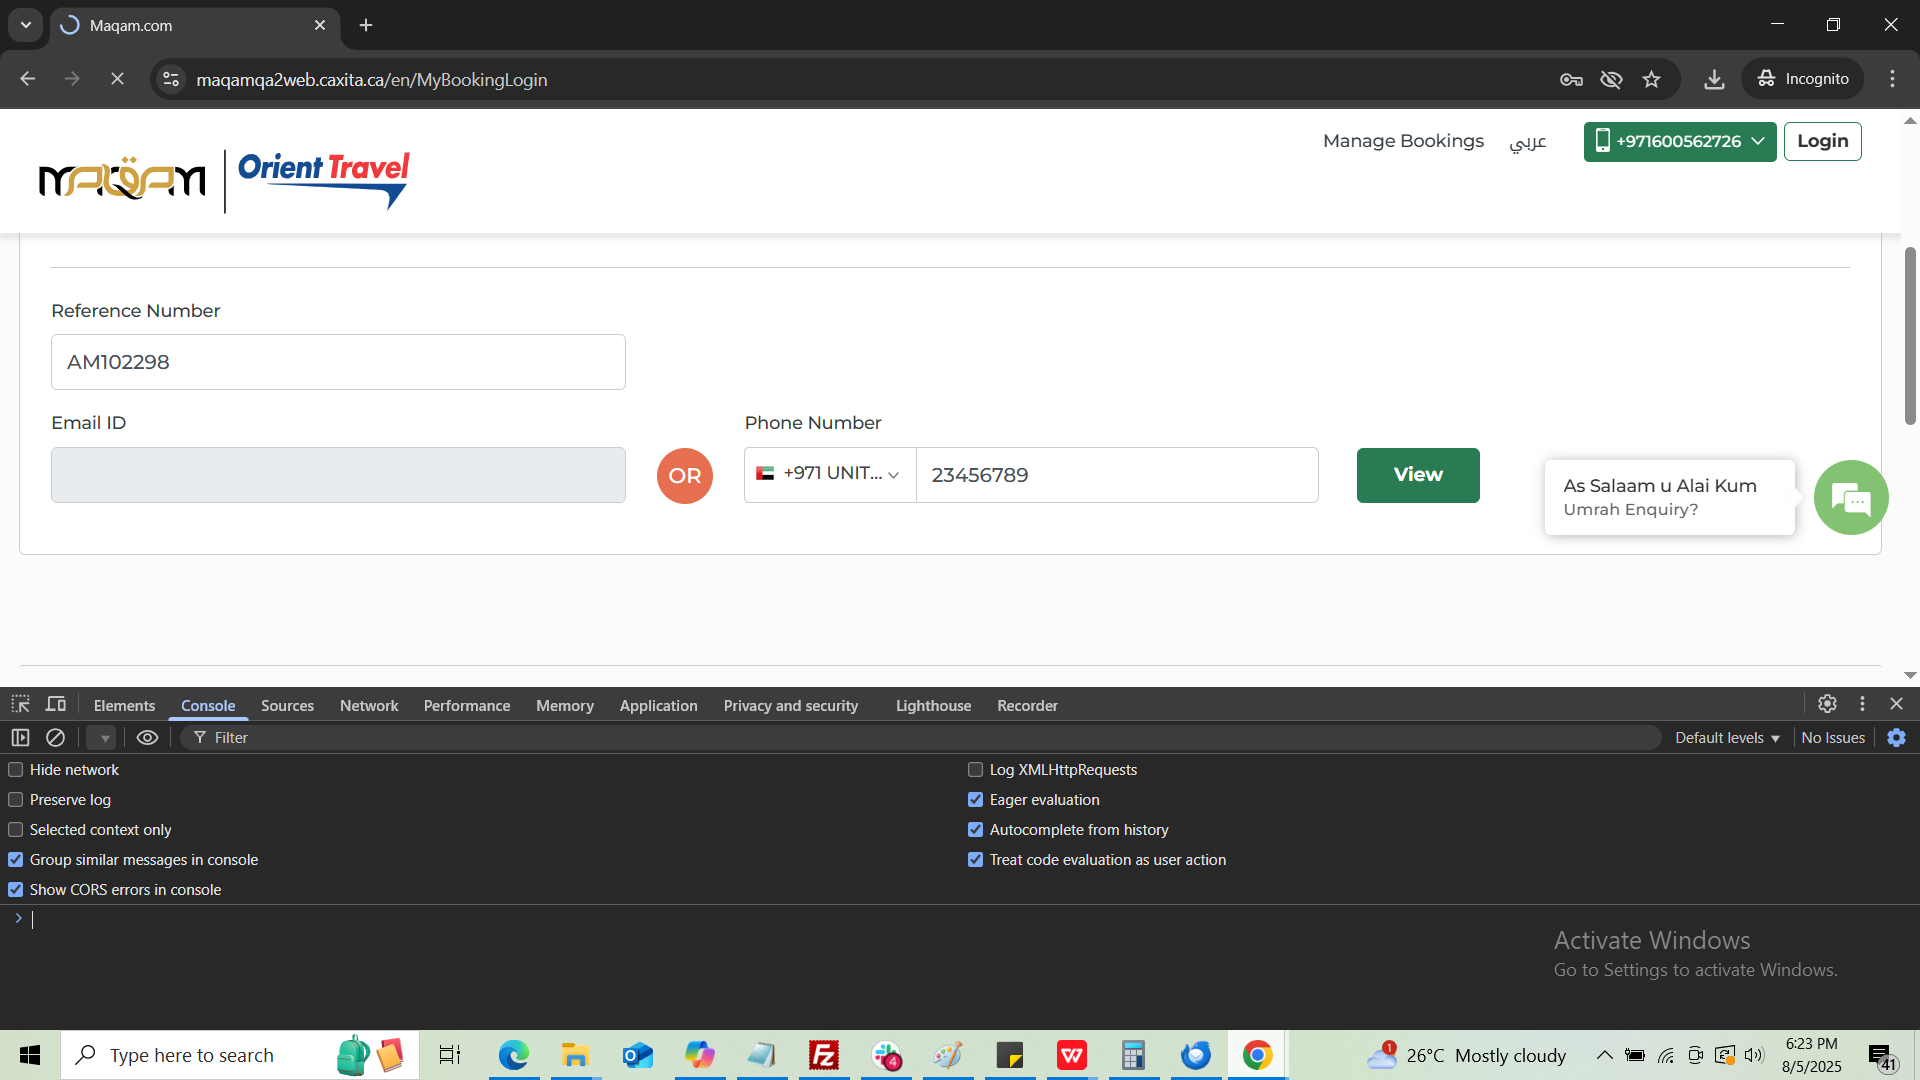Open the Elements tab

[x=124, y=705]
